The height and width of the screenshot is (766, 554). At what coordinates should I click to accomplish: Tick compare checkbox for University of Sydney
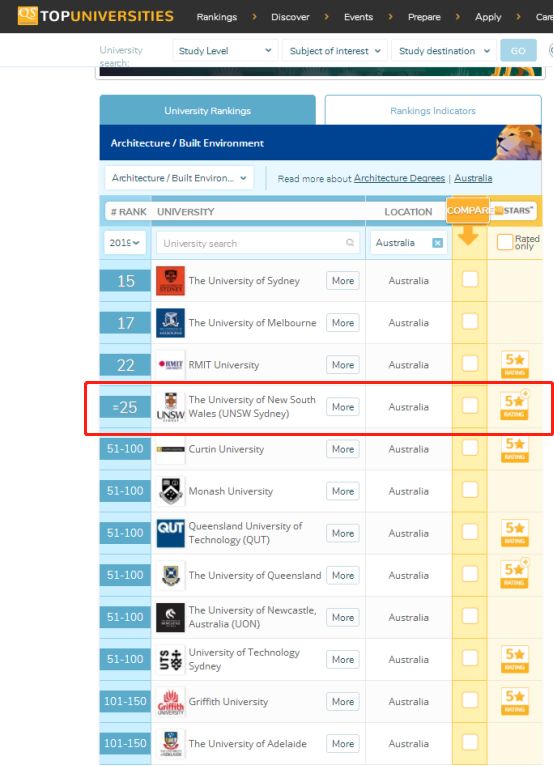click(x=470, y=279)
